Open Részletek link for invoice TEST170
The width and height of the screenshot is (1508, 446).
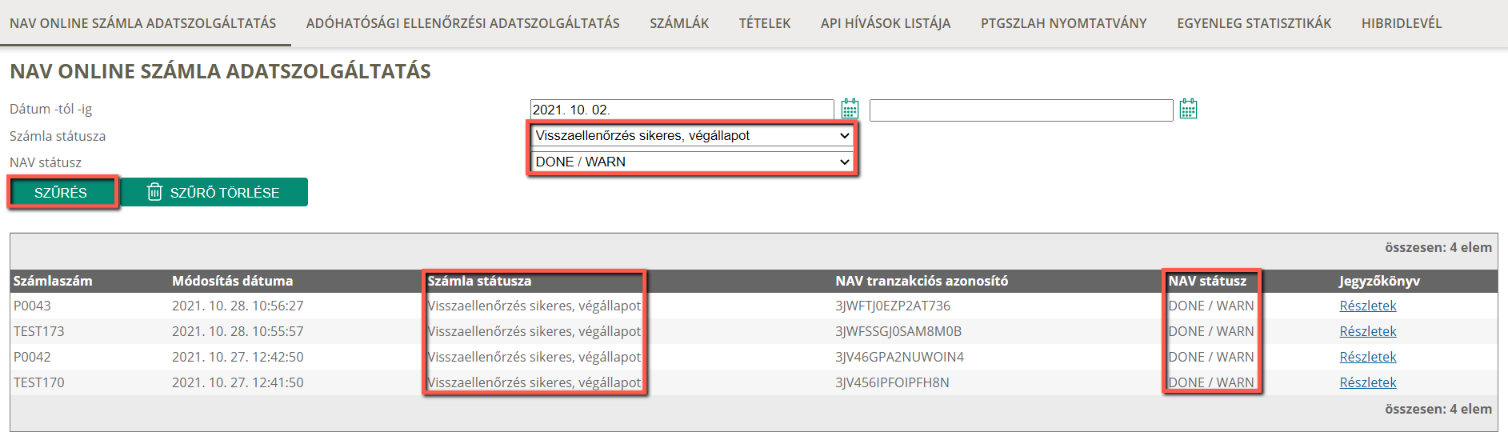(1367, 382)
